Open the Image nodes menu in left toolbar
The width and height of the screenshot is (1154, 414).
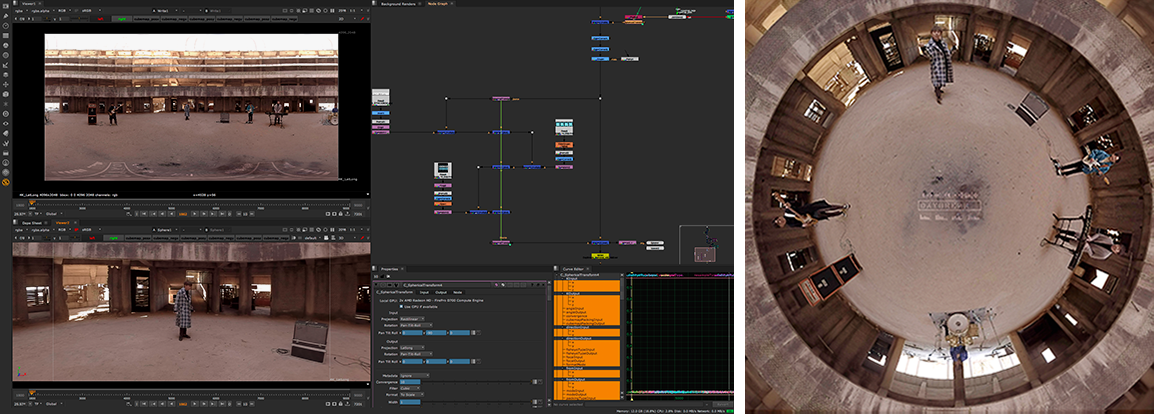[6, 6]
